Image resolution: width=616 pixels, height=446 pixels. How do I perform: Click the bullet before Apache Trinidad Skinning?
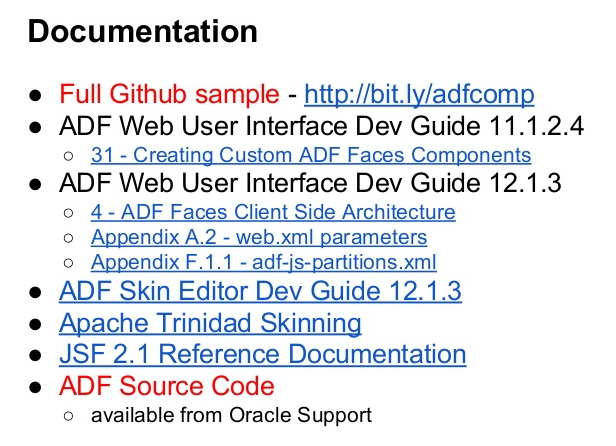point(35,324)
